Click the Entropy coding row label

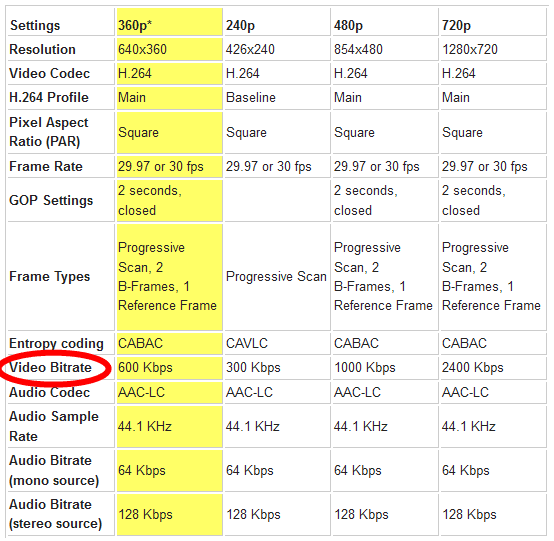click(x=61, y=343)
